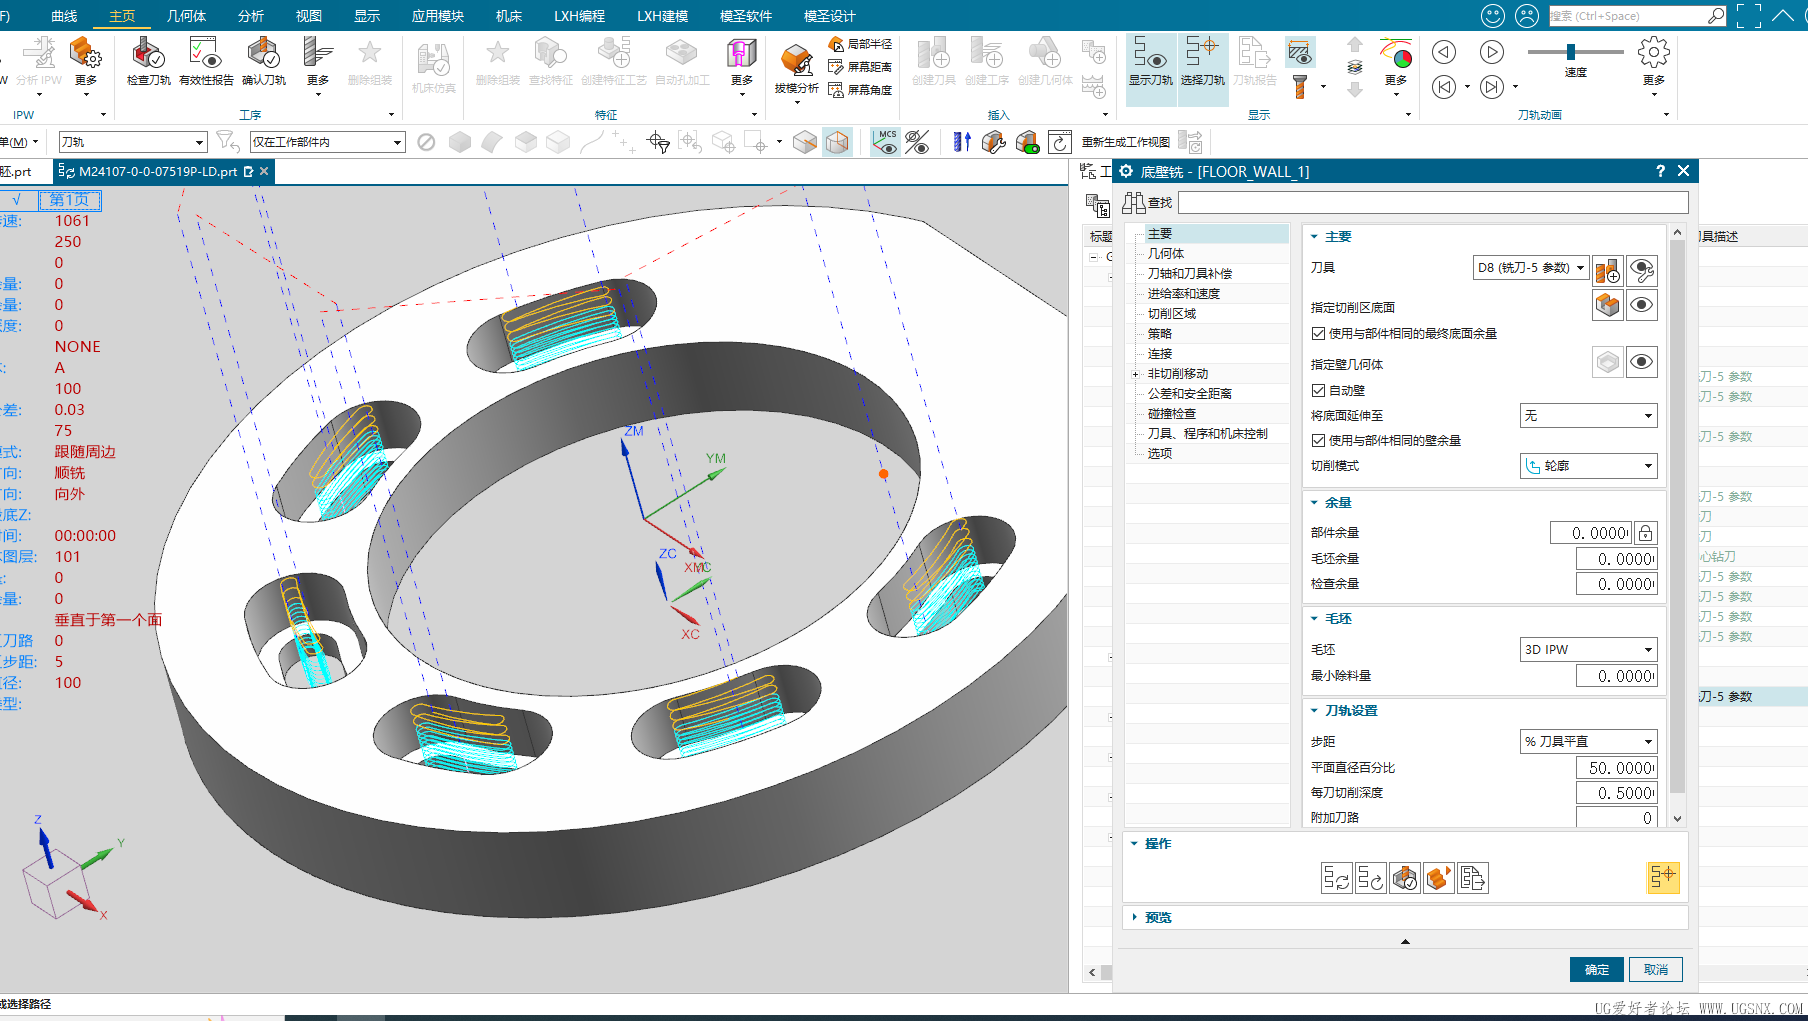This screenshot has height=1021, width=1808.
Task: Click the 检查刀轨 (verify toolpath) icon
Action: (148, 62)
